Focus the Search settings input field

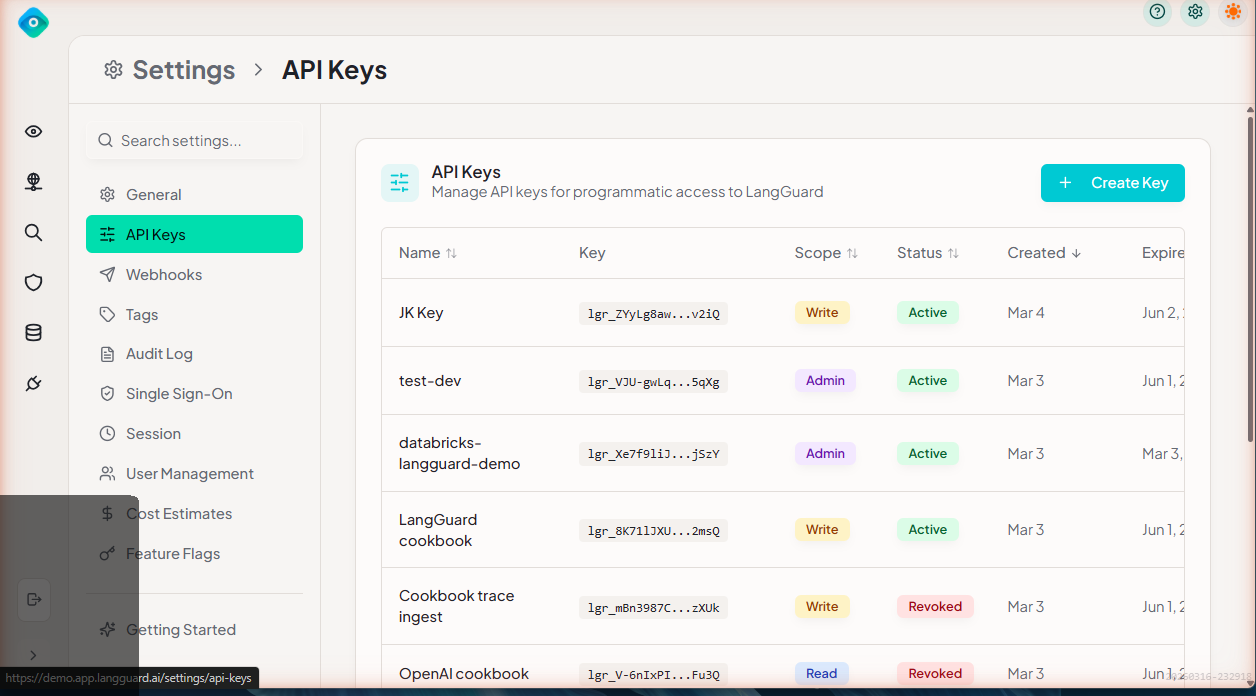[x=195, y=141]
